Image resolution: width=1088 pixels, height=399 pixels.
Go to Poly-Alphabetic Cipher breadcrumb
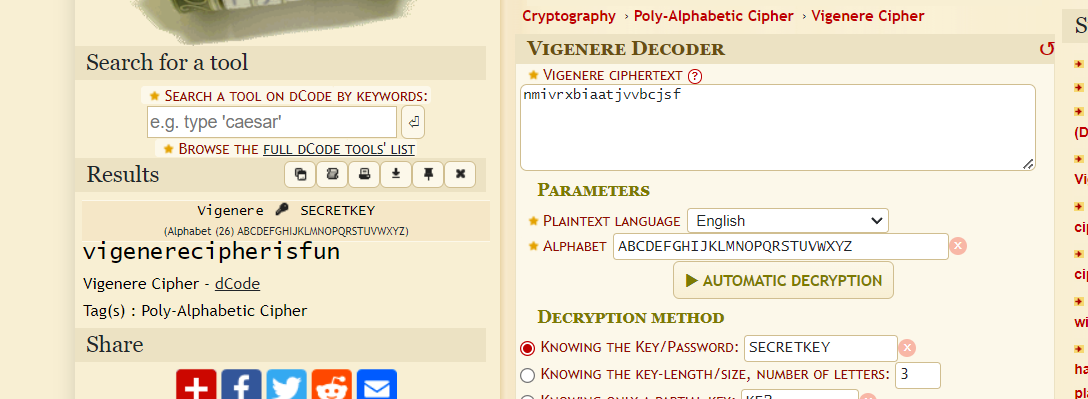pos(714,16)
